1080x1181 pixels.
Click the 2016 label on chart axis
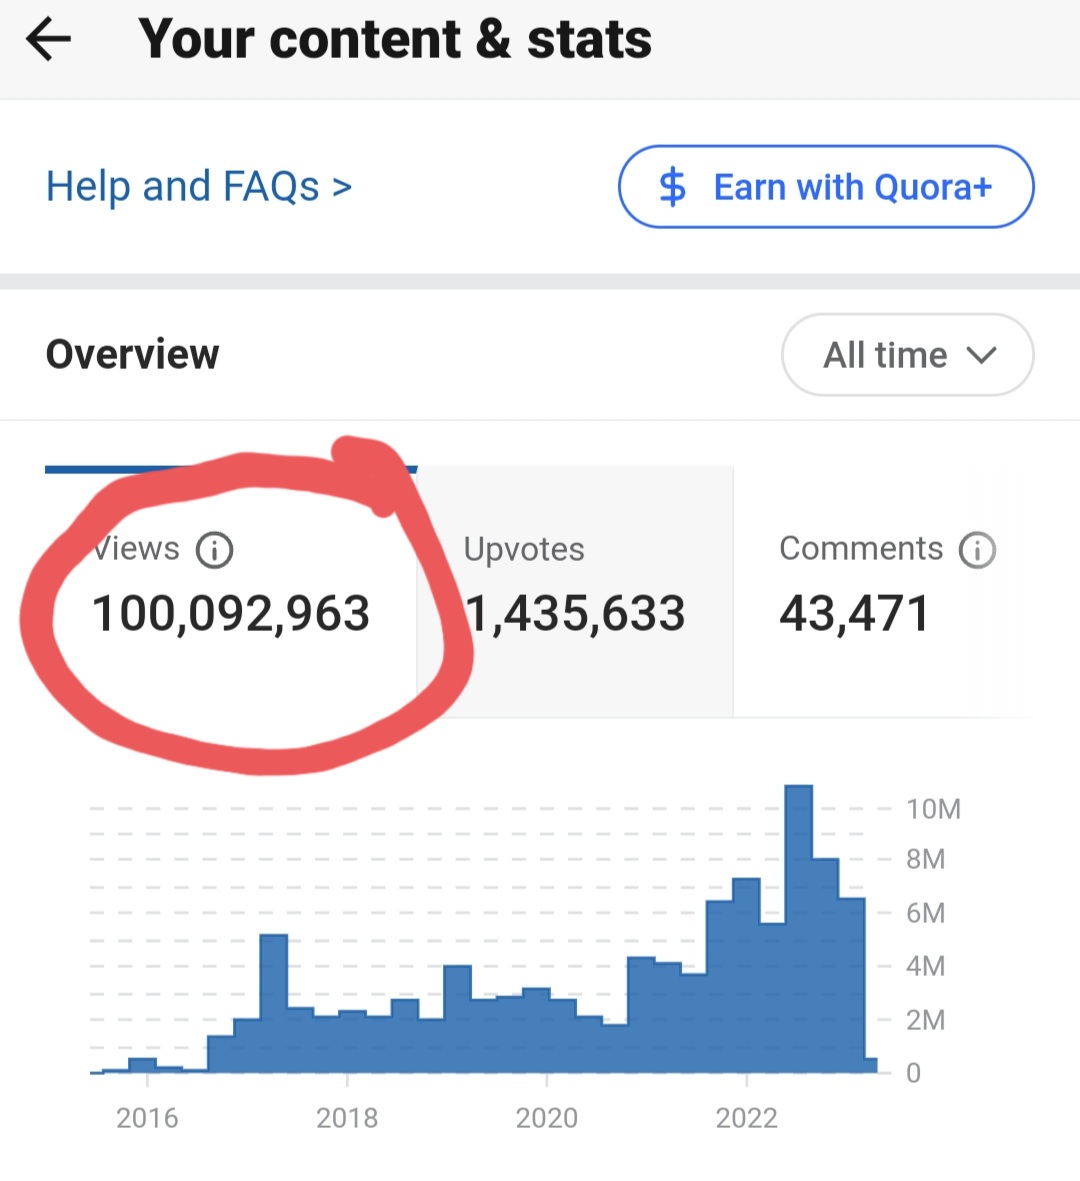pos(147,1118)
